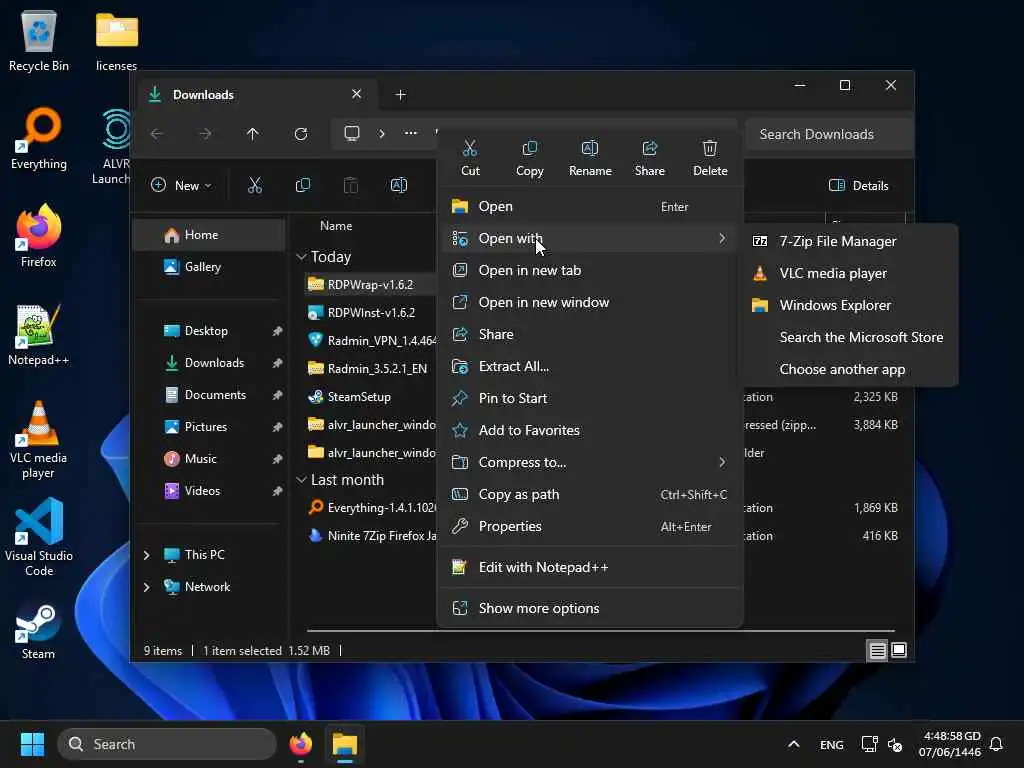Viewport: 1024px width, 768px height.
Task: Navigate forward in File Explorer
Action: [x=205, y=134]
